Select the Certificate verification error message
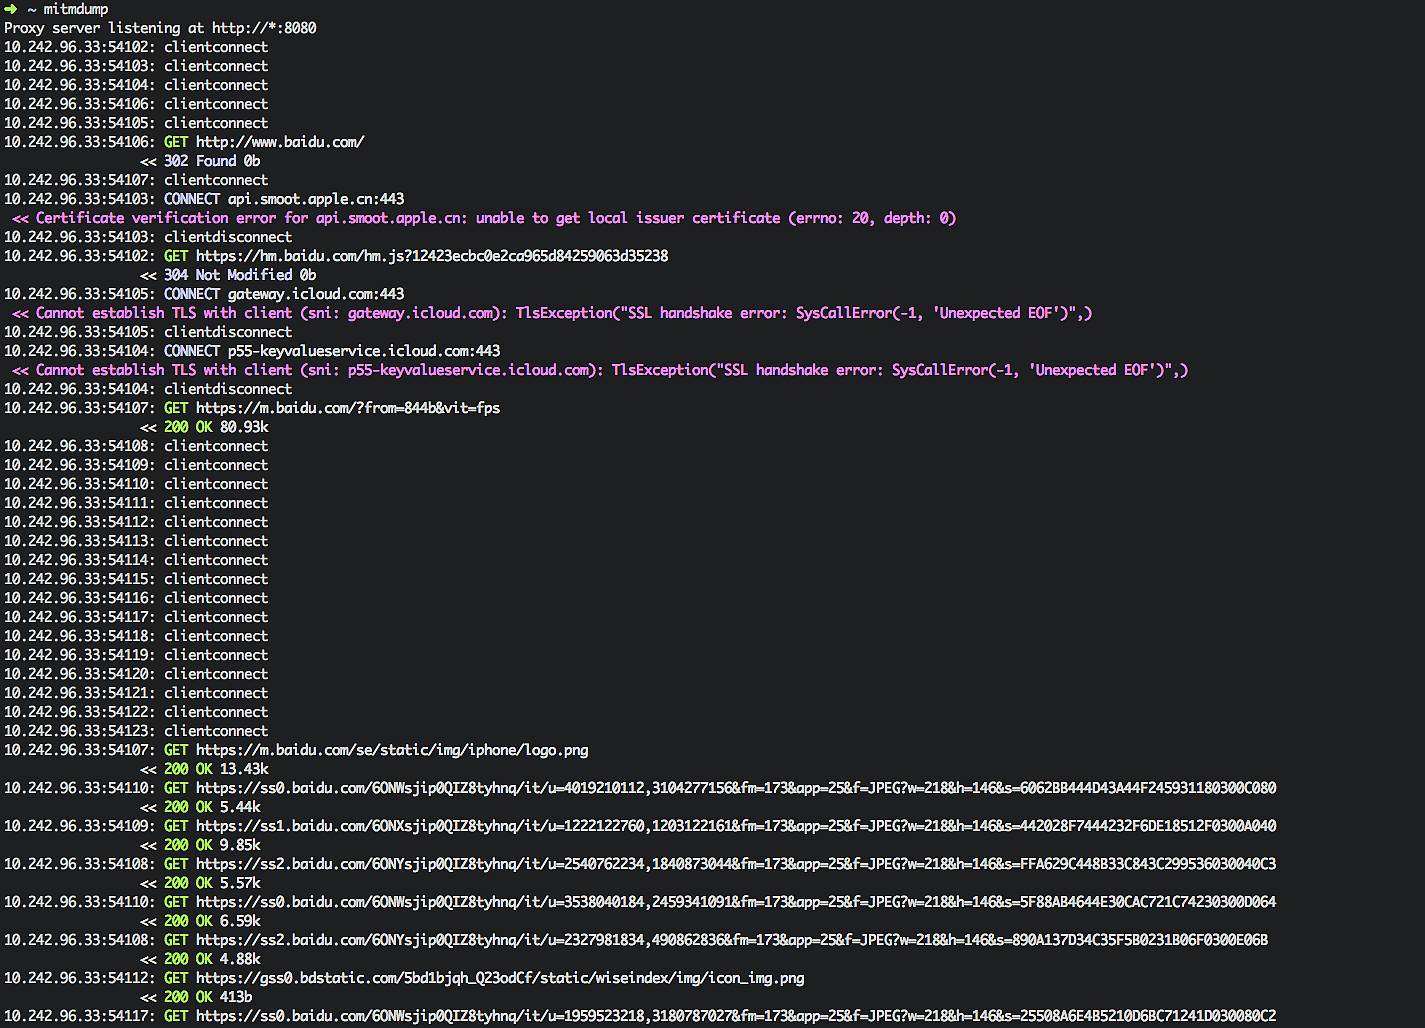Viewport: 1425px width, 1028px height. [495, 218]
